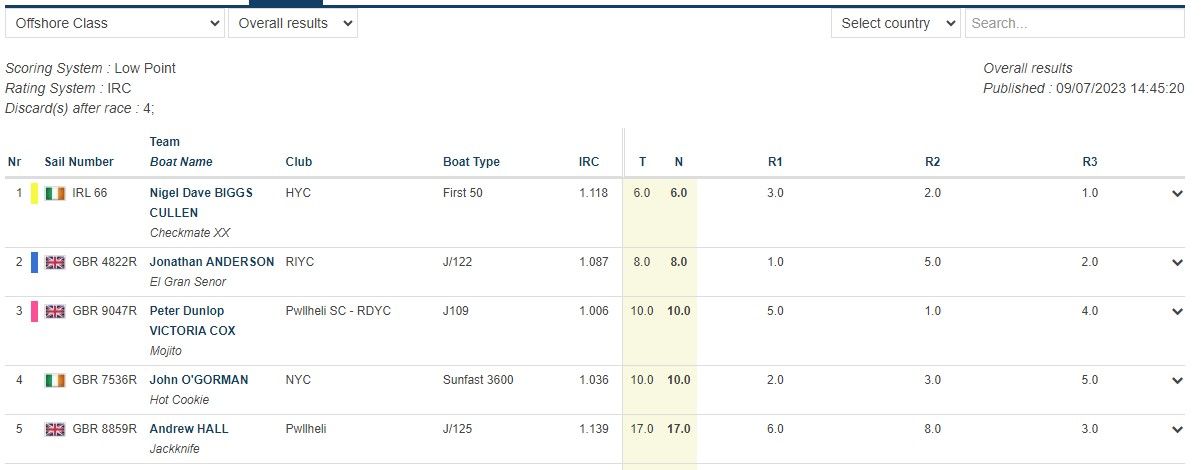The image size is (1204, 470).
Task: Expand details for El Gran Senor row
Action: point(1177,263)
